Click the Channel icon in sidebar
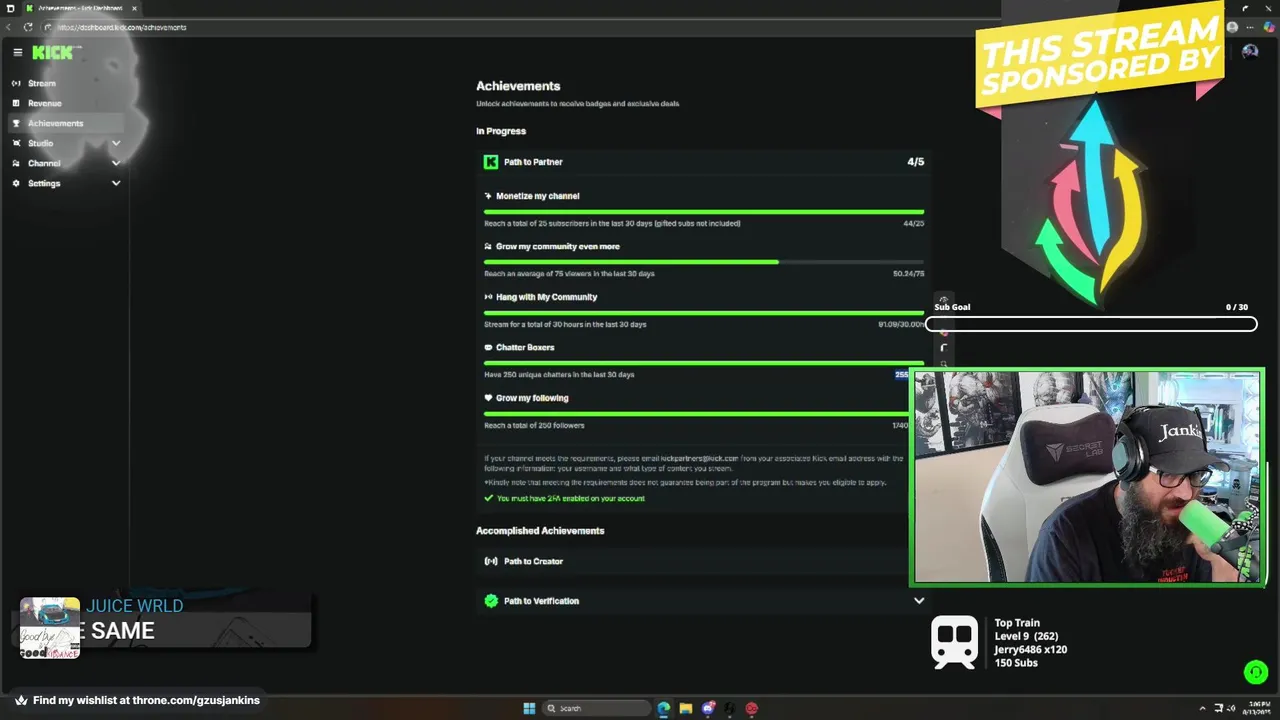The height and width of the screenshot is (720, 1280). 16,163
